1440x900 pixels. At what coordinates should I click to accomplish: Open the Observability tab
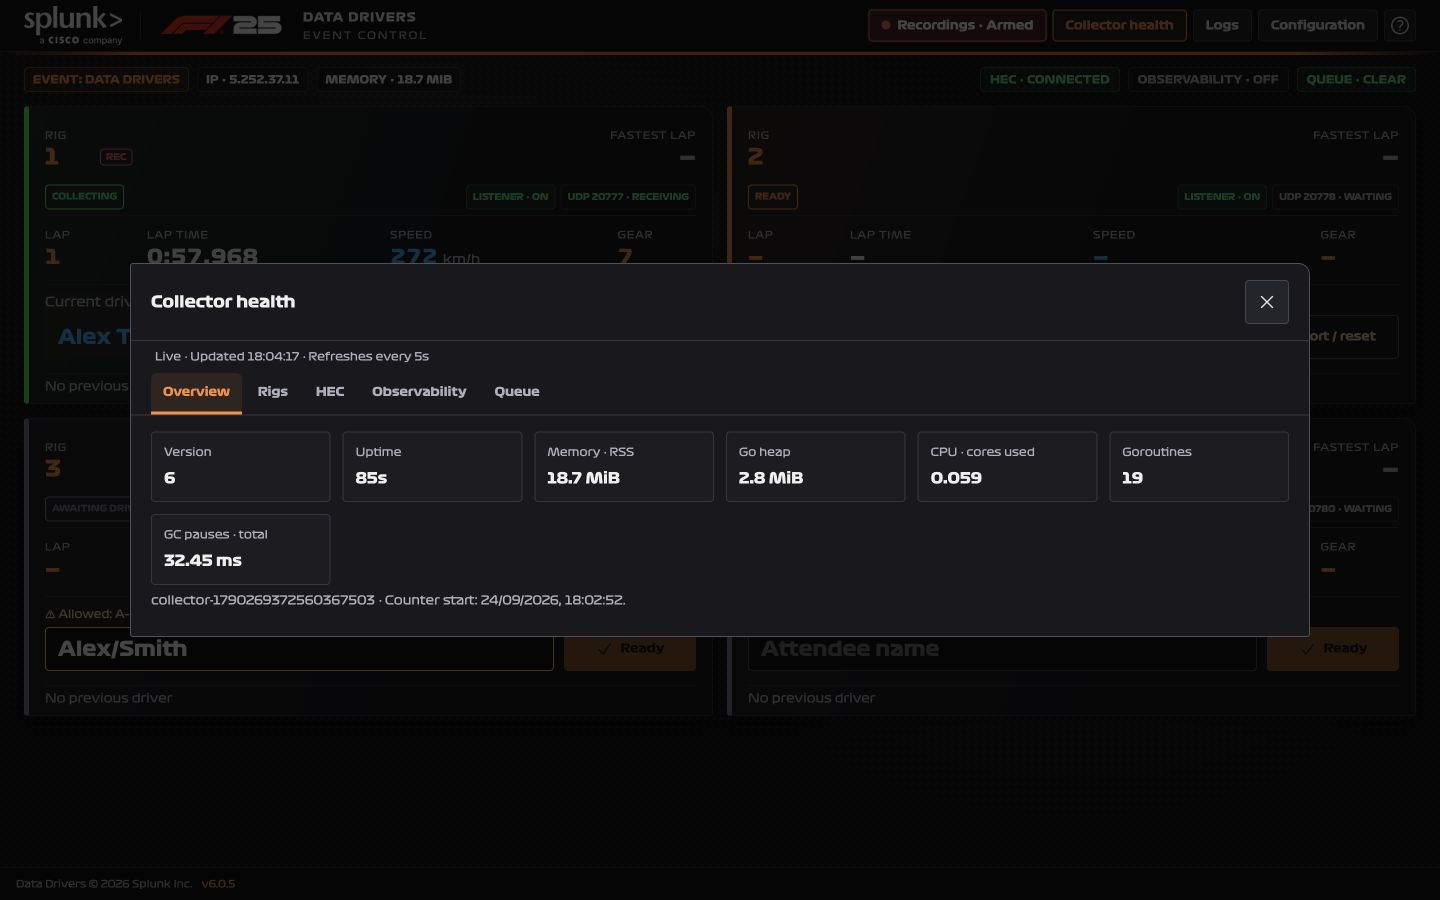tap(419, 392)
